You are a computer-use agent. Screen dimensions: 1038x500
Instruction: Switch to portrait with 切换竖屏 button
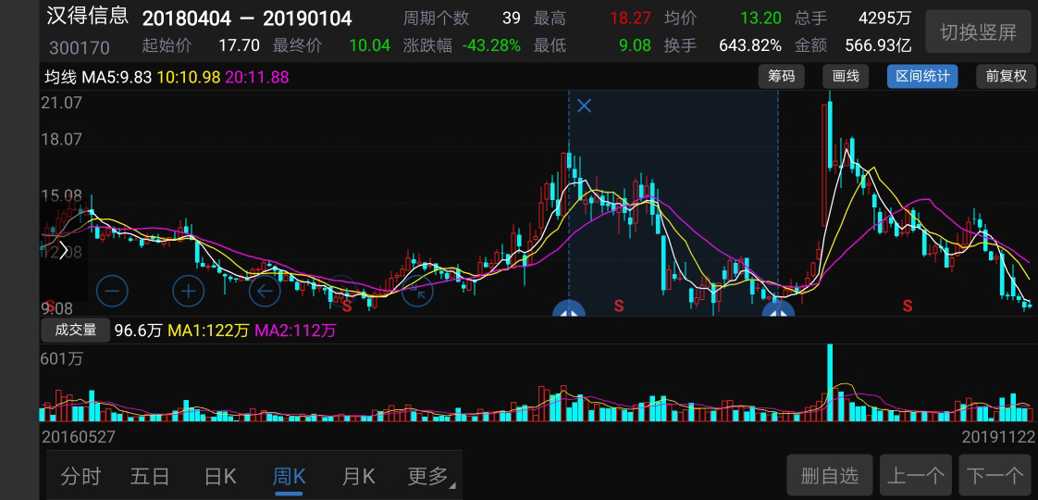978,32
